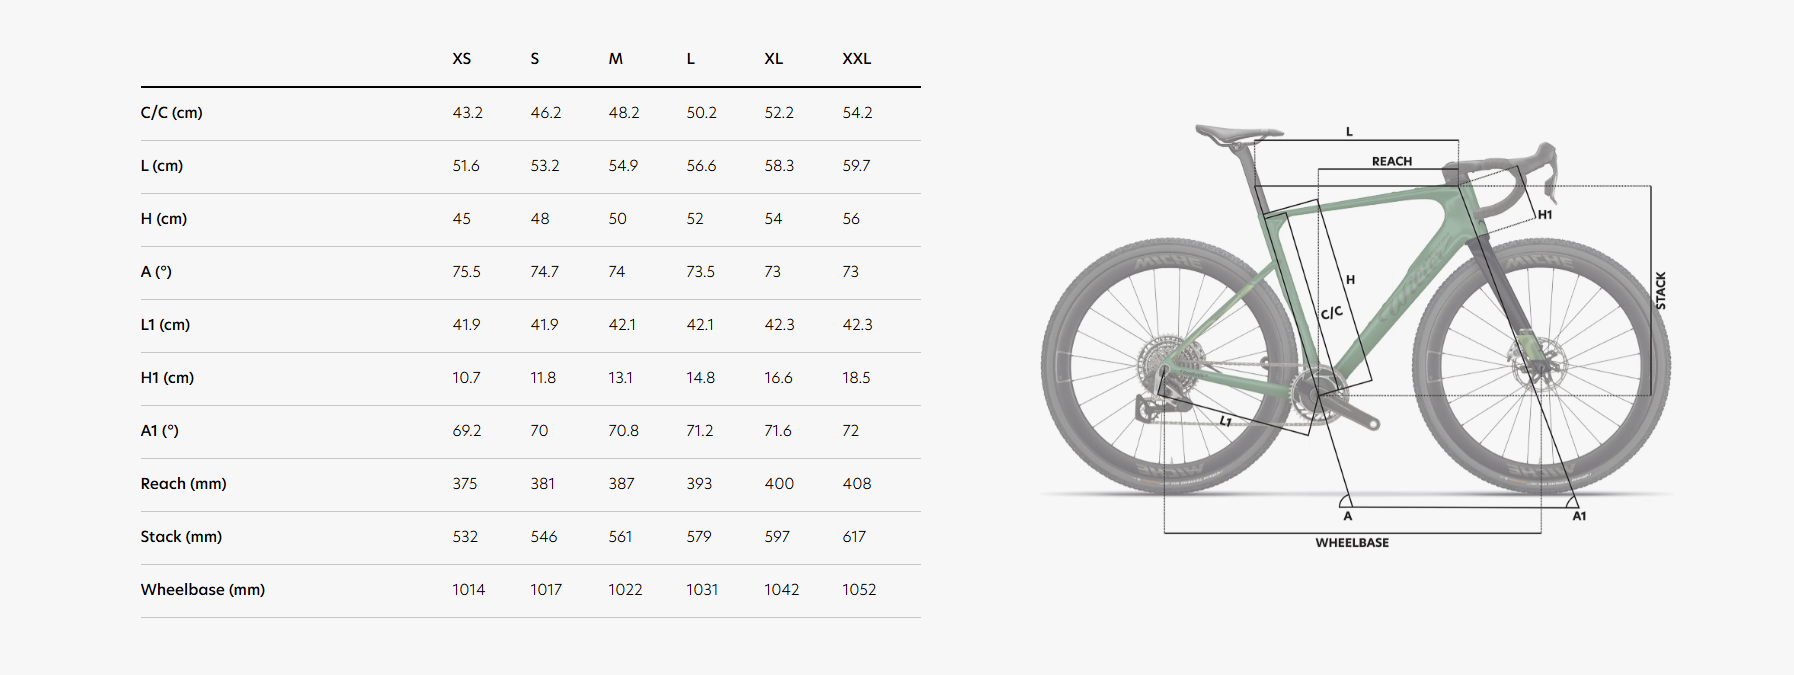The height and width of the screenshot is (675, 1794).
Task: Click the XS size column header
Action: (461, 59)
